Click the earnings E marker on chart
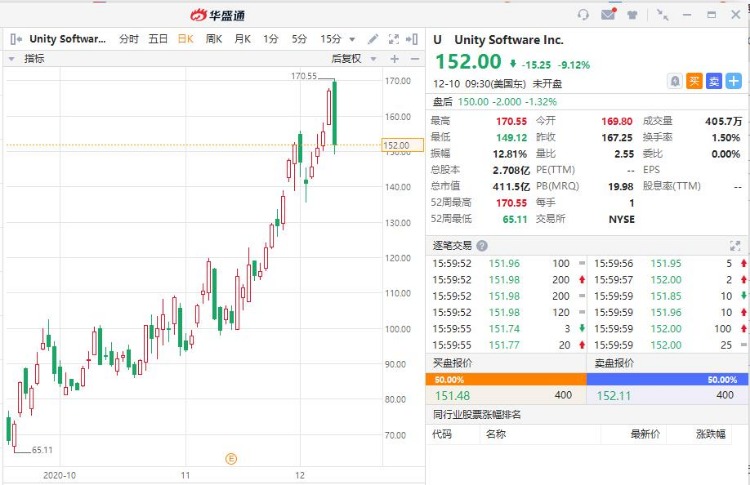Screen dimensions: 750x485 click(231, 459)
